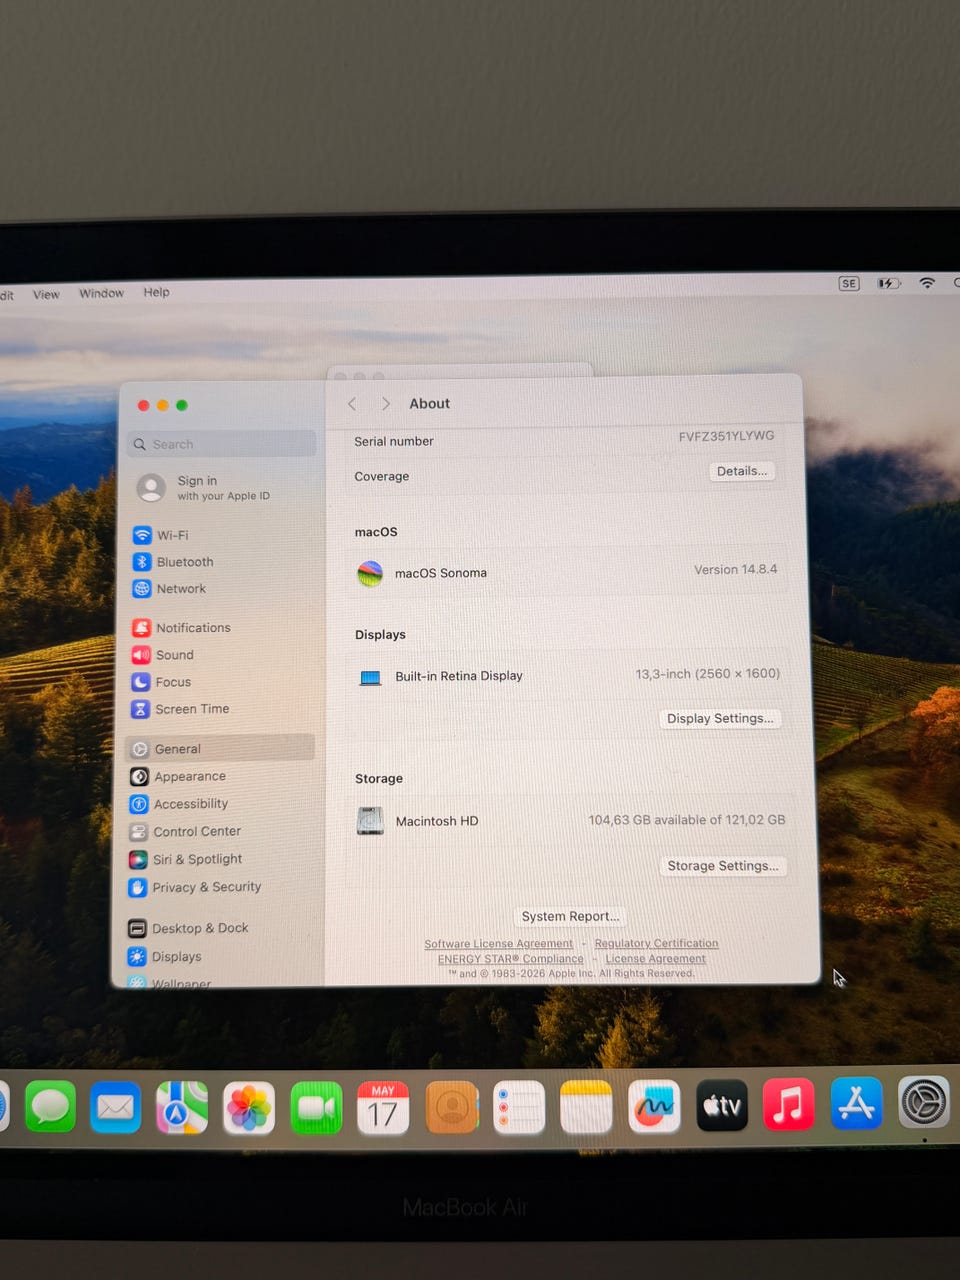Viewport: 960px width, 1280px height.
Task: Select Sound in the sidebar
Action: tap(162, 655)
